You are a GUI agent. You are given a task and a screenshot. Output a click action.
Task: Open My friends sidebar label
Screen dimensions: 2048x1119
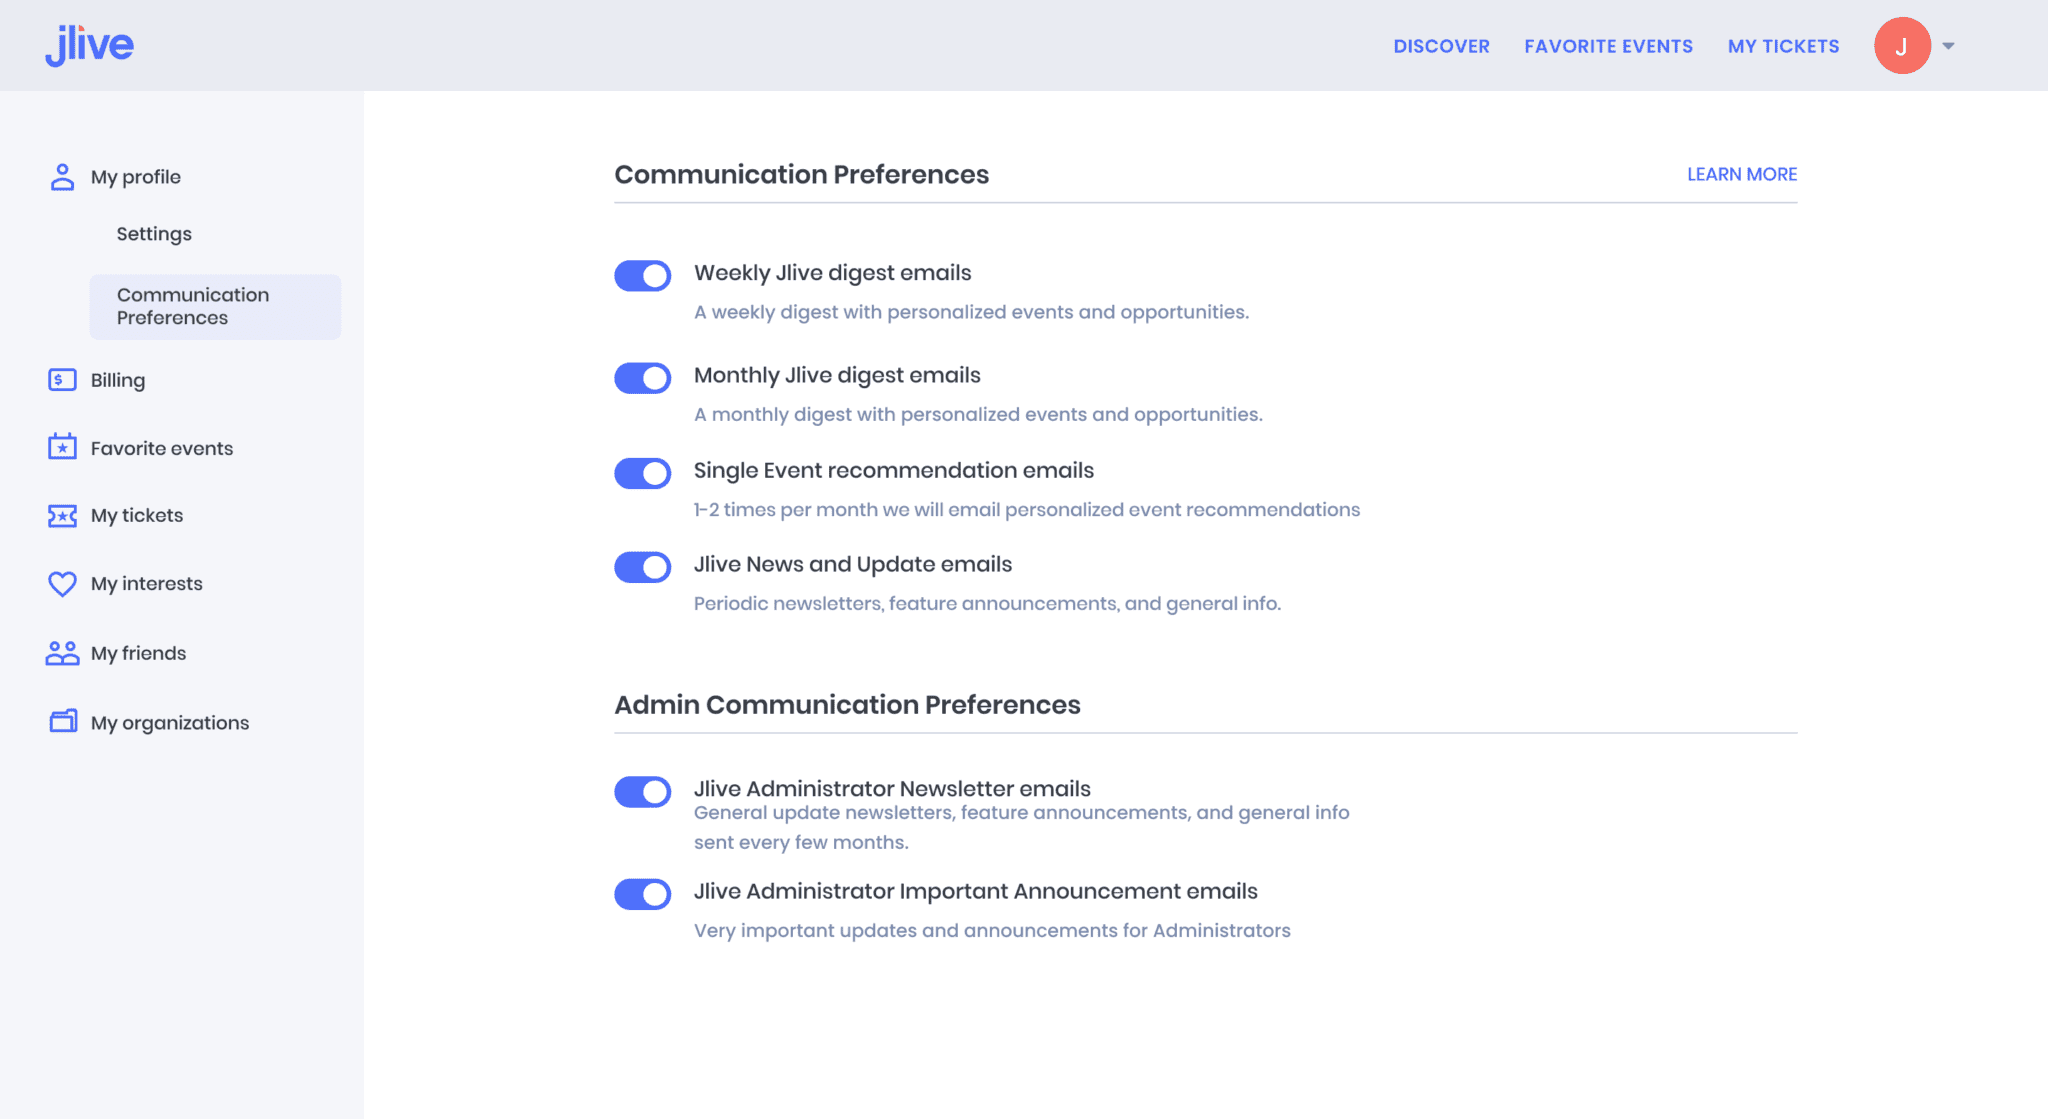pyautogui.click(x=138, y=653)
